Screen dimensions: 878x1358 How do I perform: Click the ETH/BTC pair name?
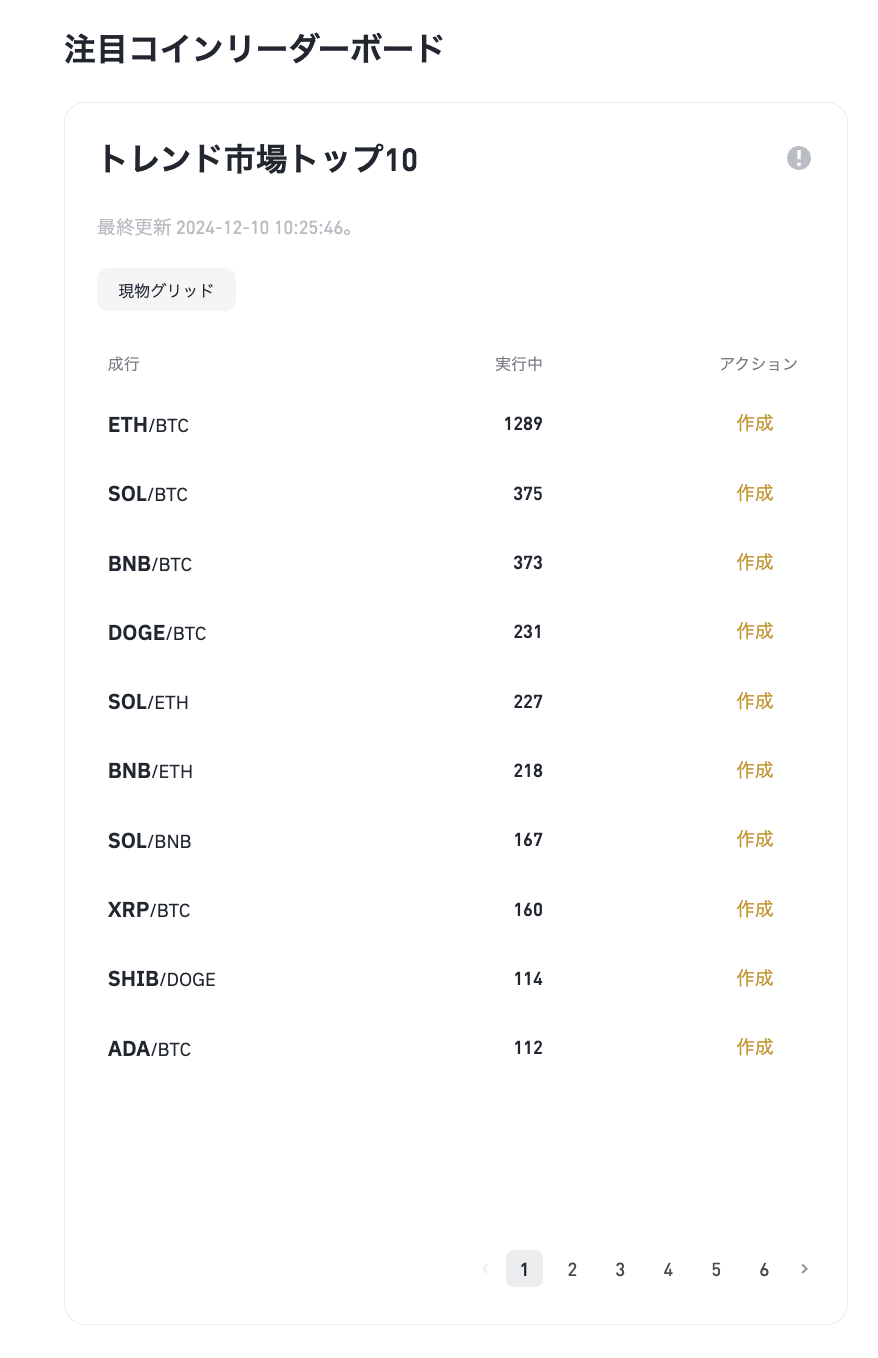(148, 425)
